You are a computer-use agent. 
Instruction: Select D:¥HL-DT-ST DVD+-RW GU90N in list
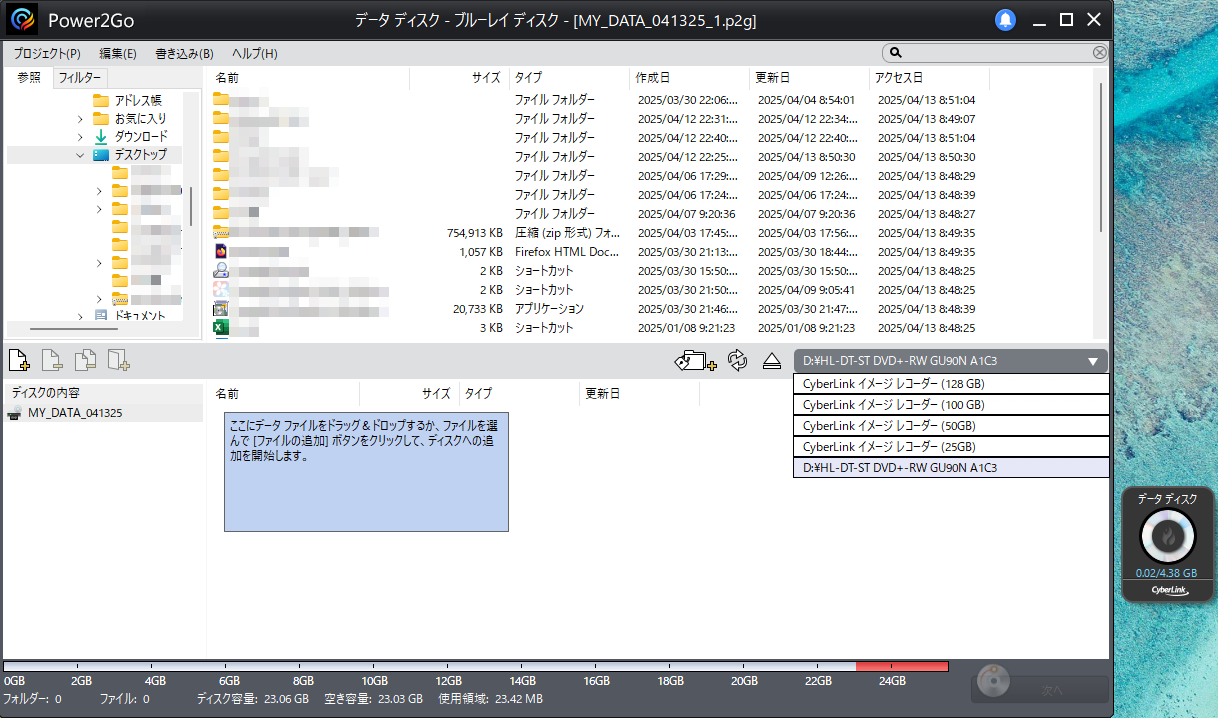[951, 467]
